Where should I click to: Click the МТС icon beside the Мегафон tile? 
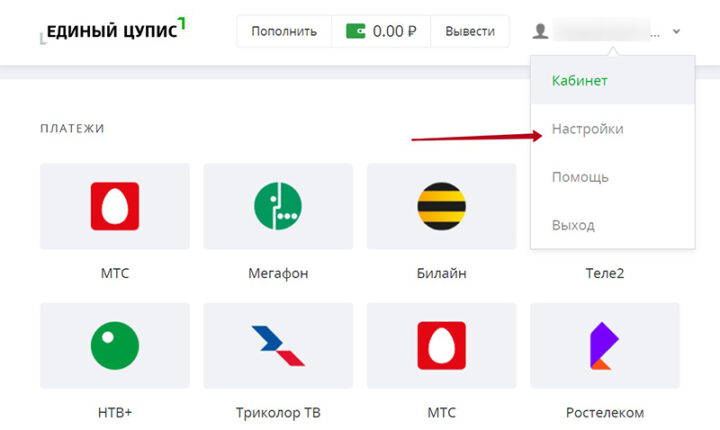pos(114,206)
